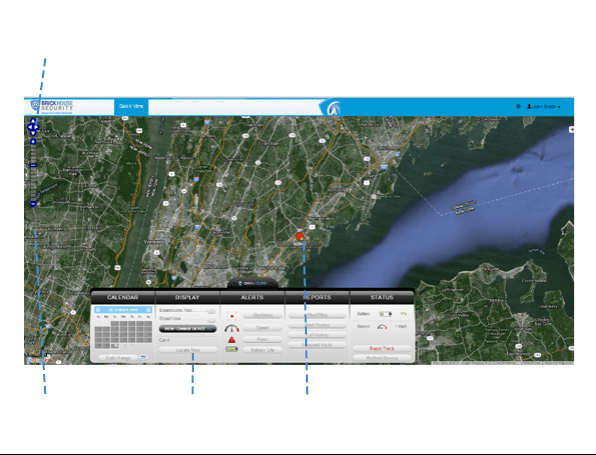
Task: Click the battery alert icon
Action: click(231, 349)
